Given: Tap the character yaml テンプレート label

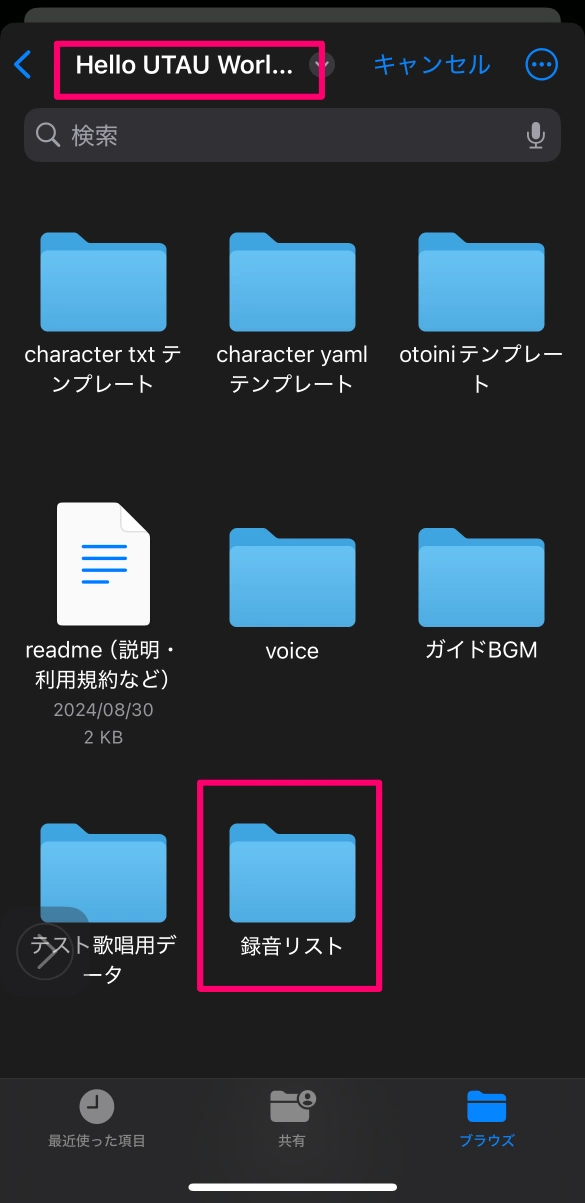Looking at the screenshot, I should tap(292, 369).
